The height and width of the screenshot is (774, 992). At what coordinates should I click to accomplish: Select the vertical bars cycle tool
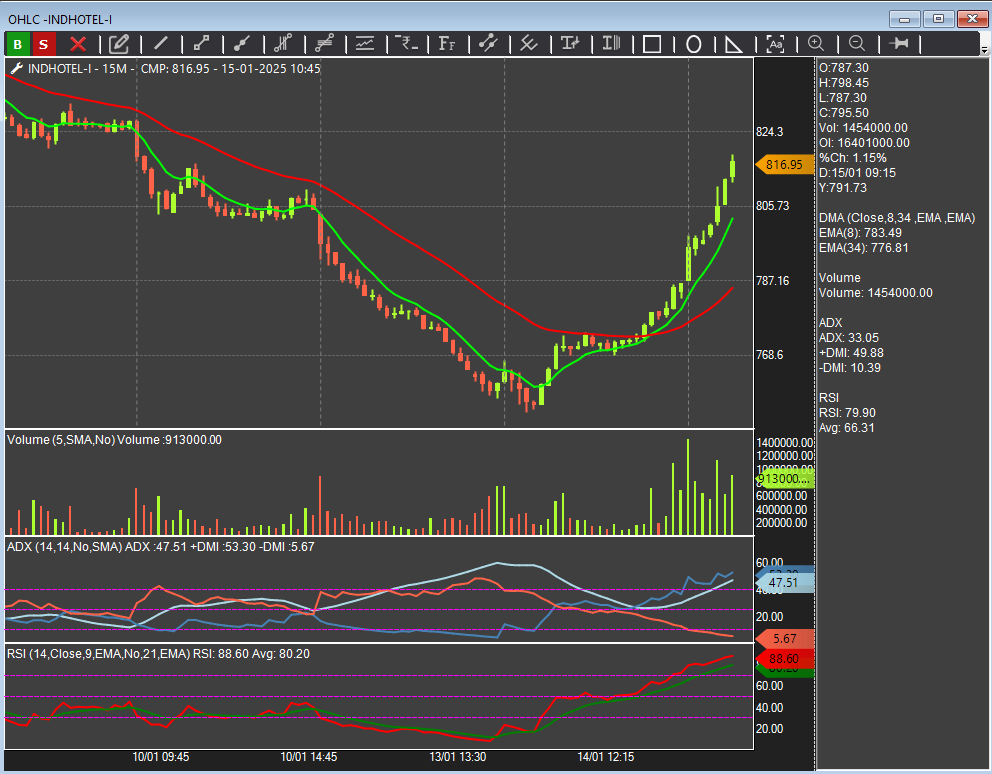pyautogui.click(x=611, y=43)
